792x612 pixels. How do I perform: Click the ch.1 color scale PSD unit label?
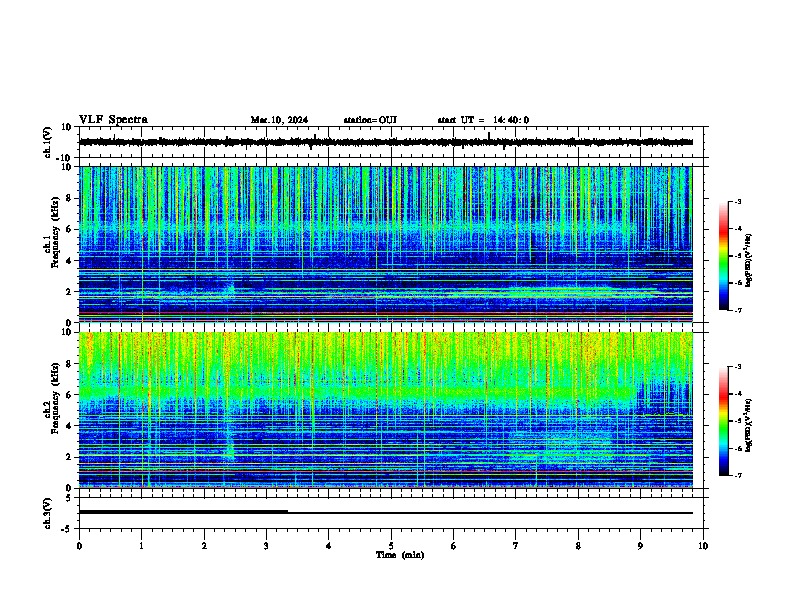click(748, 260)
